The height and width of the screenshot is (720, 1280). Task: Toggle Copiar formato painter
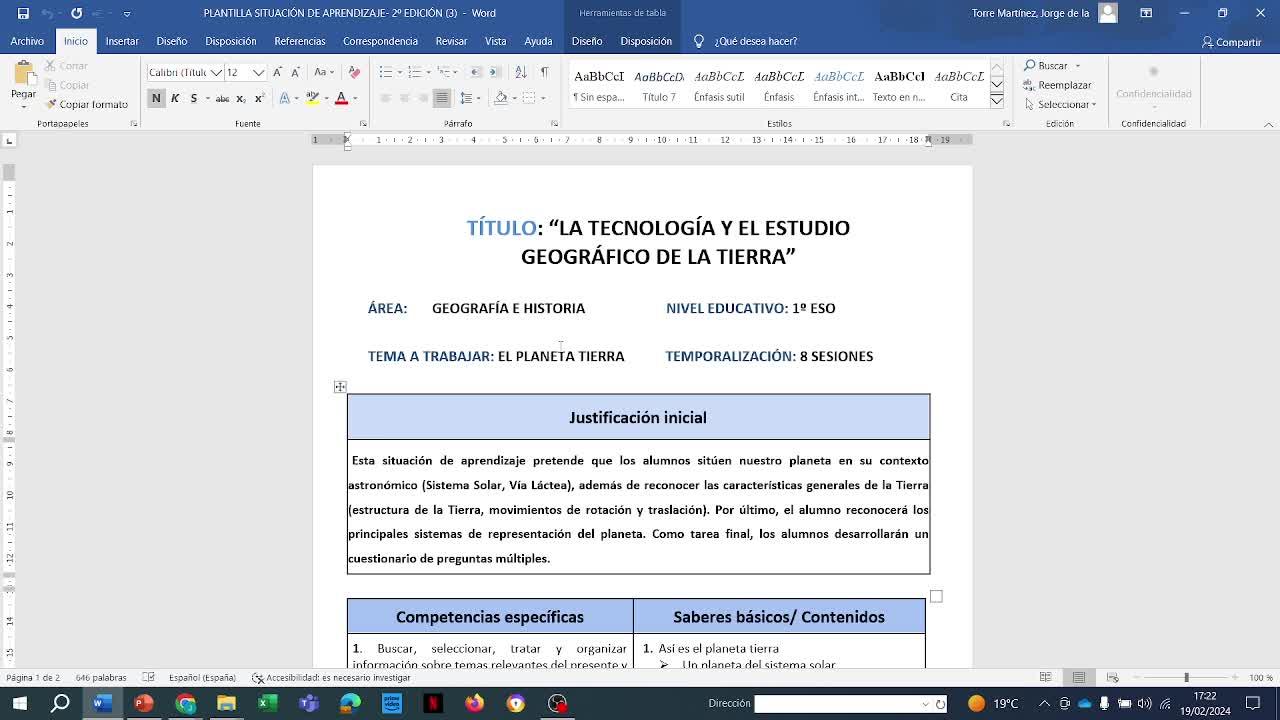click(x=86, y=104)
